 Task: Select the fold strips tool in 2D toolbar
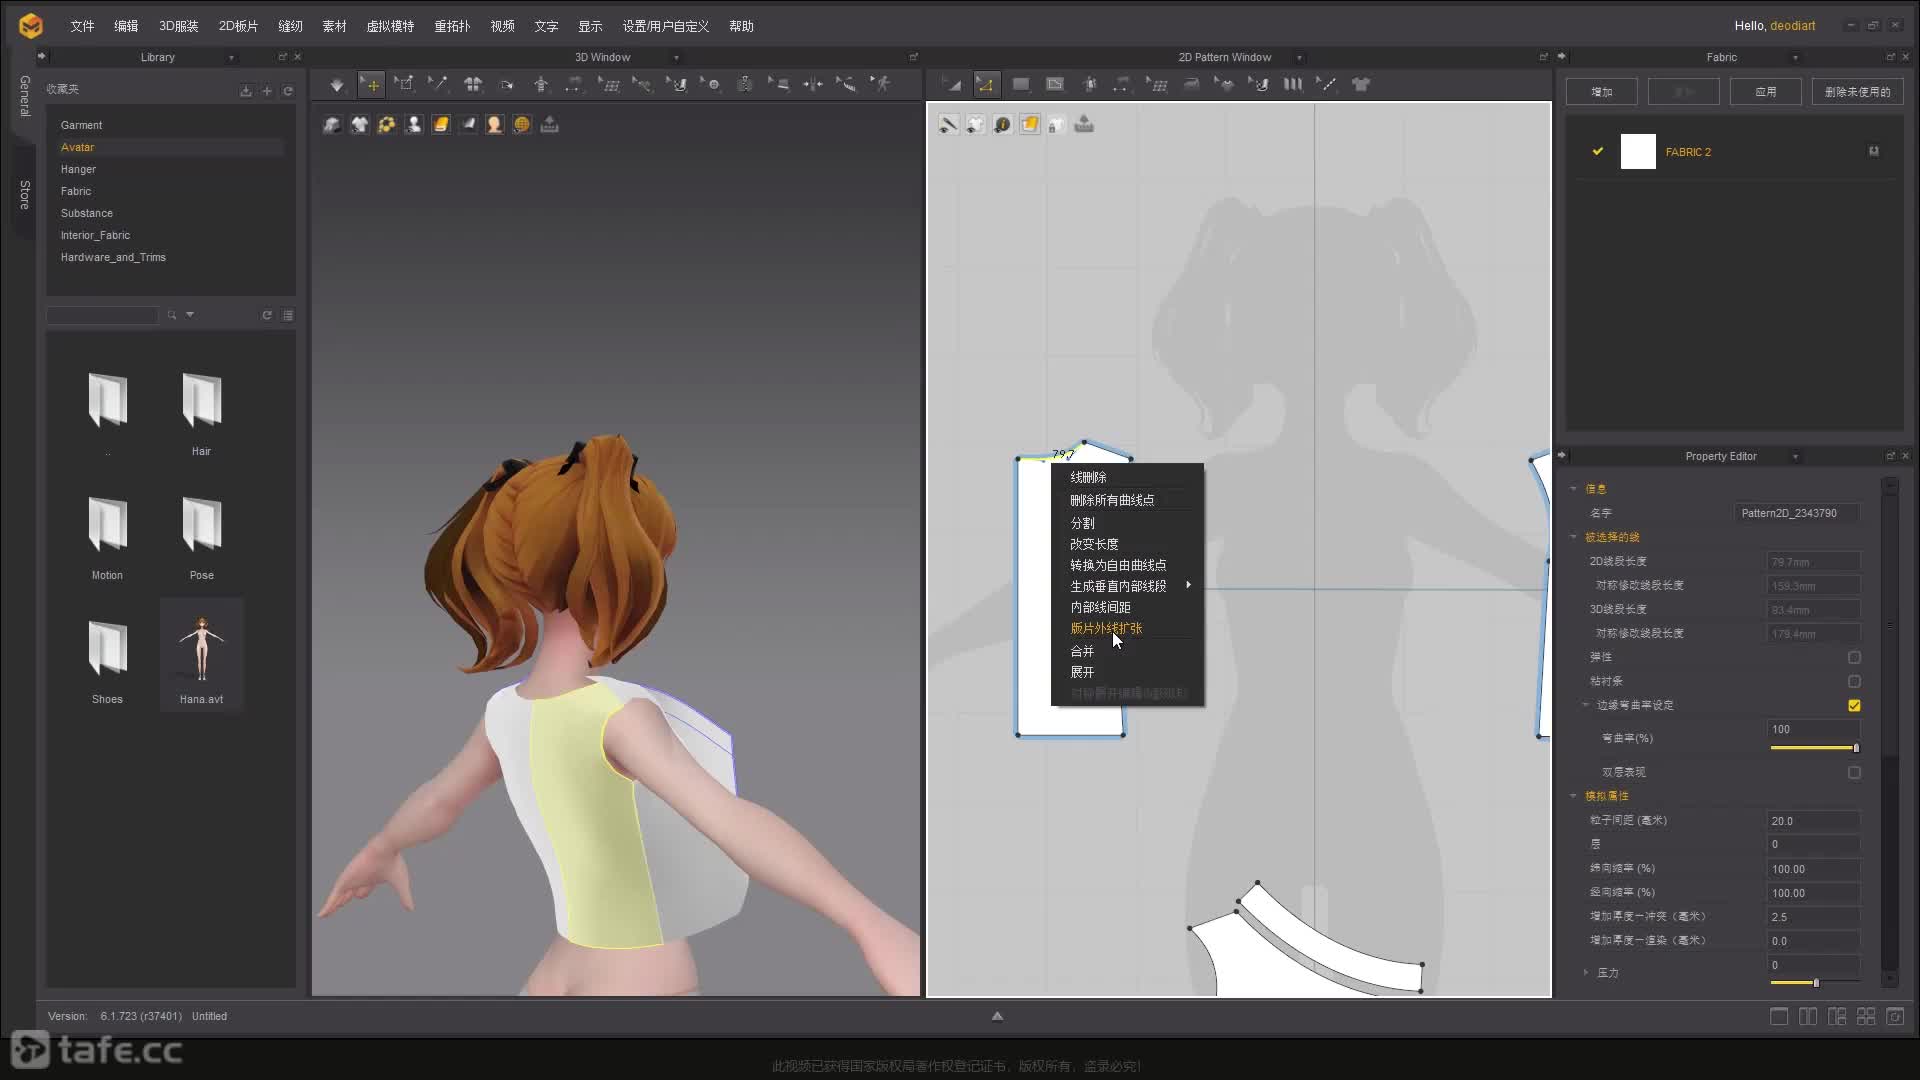pyautogui.click(x=1293, y=85)
